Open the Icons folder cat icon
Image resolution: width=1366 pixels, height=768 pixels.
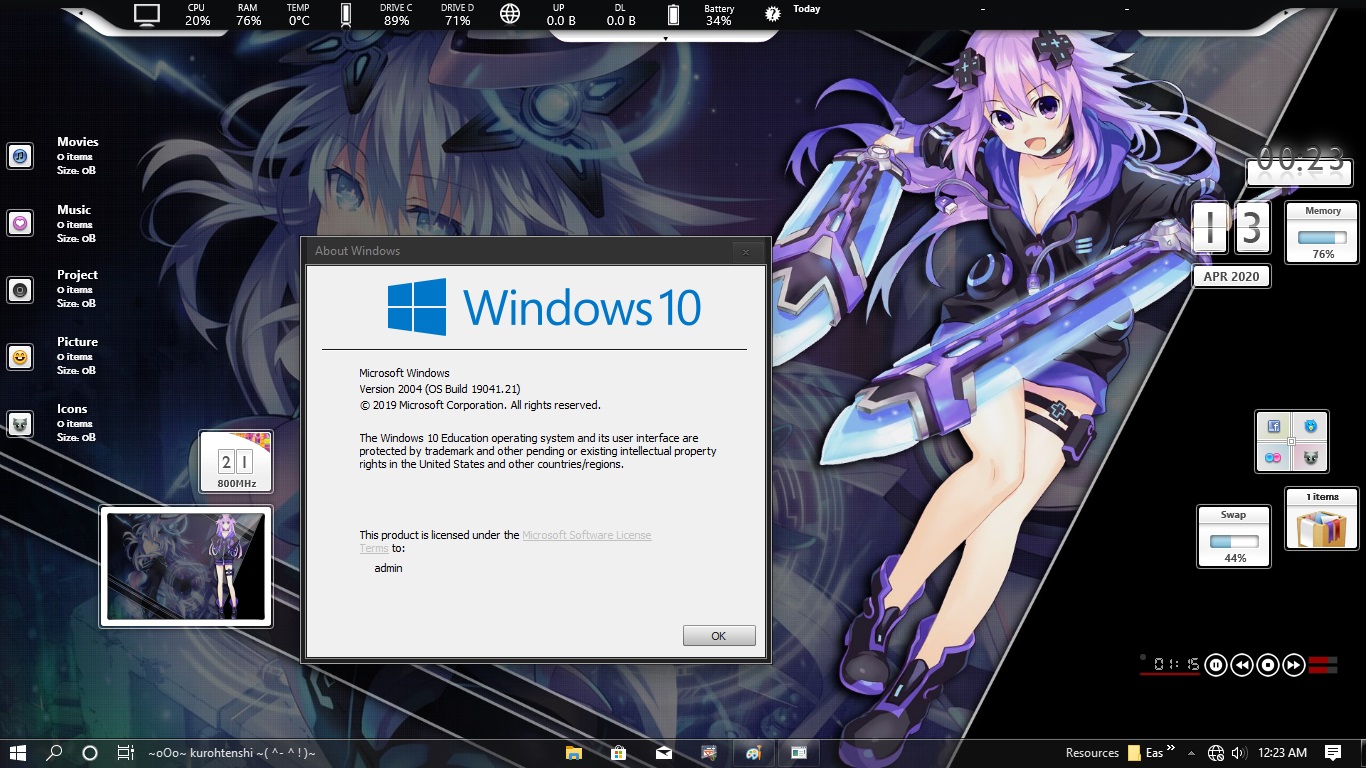[x=20, y=424]
